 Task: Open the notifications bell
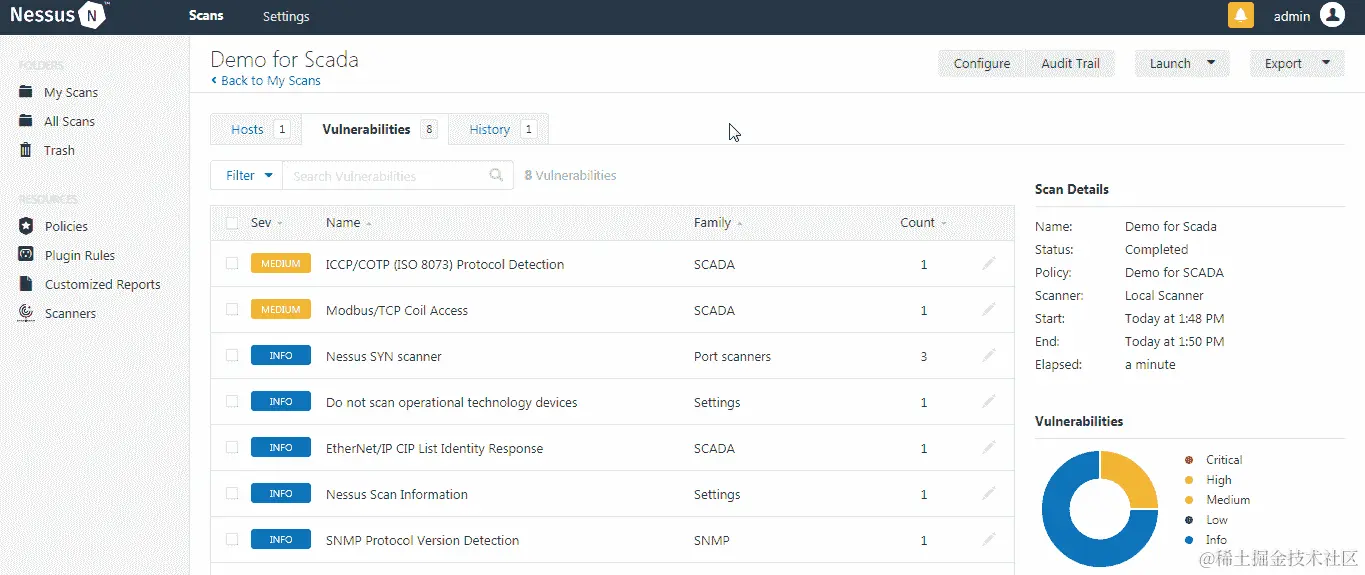pyautogui.click(x=1240, y=16)
